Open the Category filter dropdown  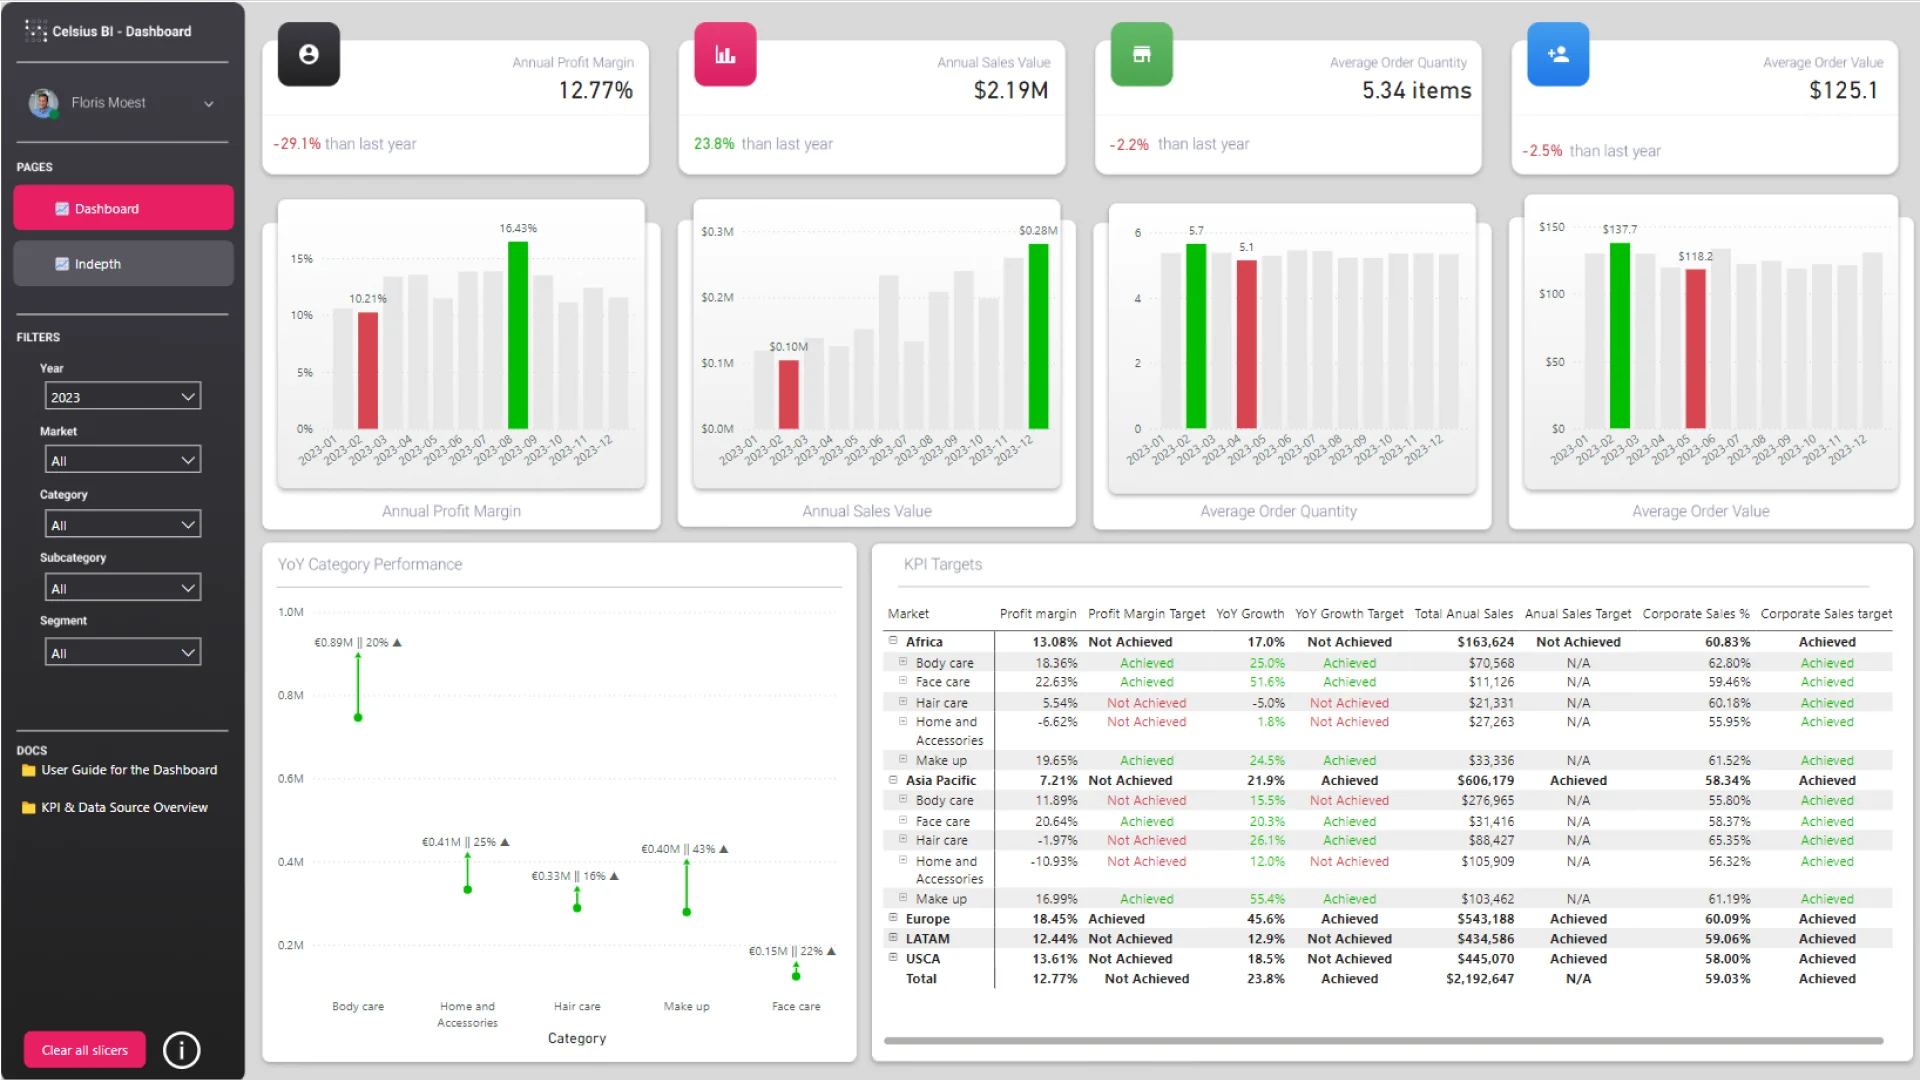(x=122, y=524)
